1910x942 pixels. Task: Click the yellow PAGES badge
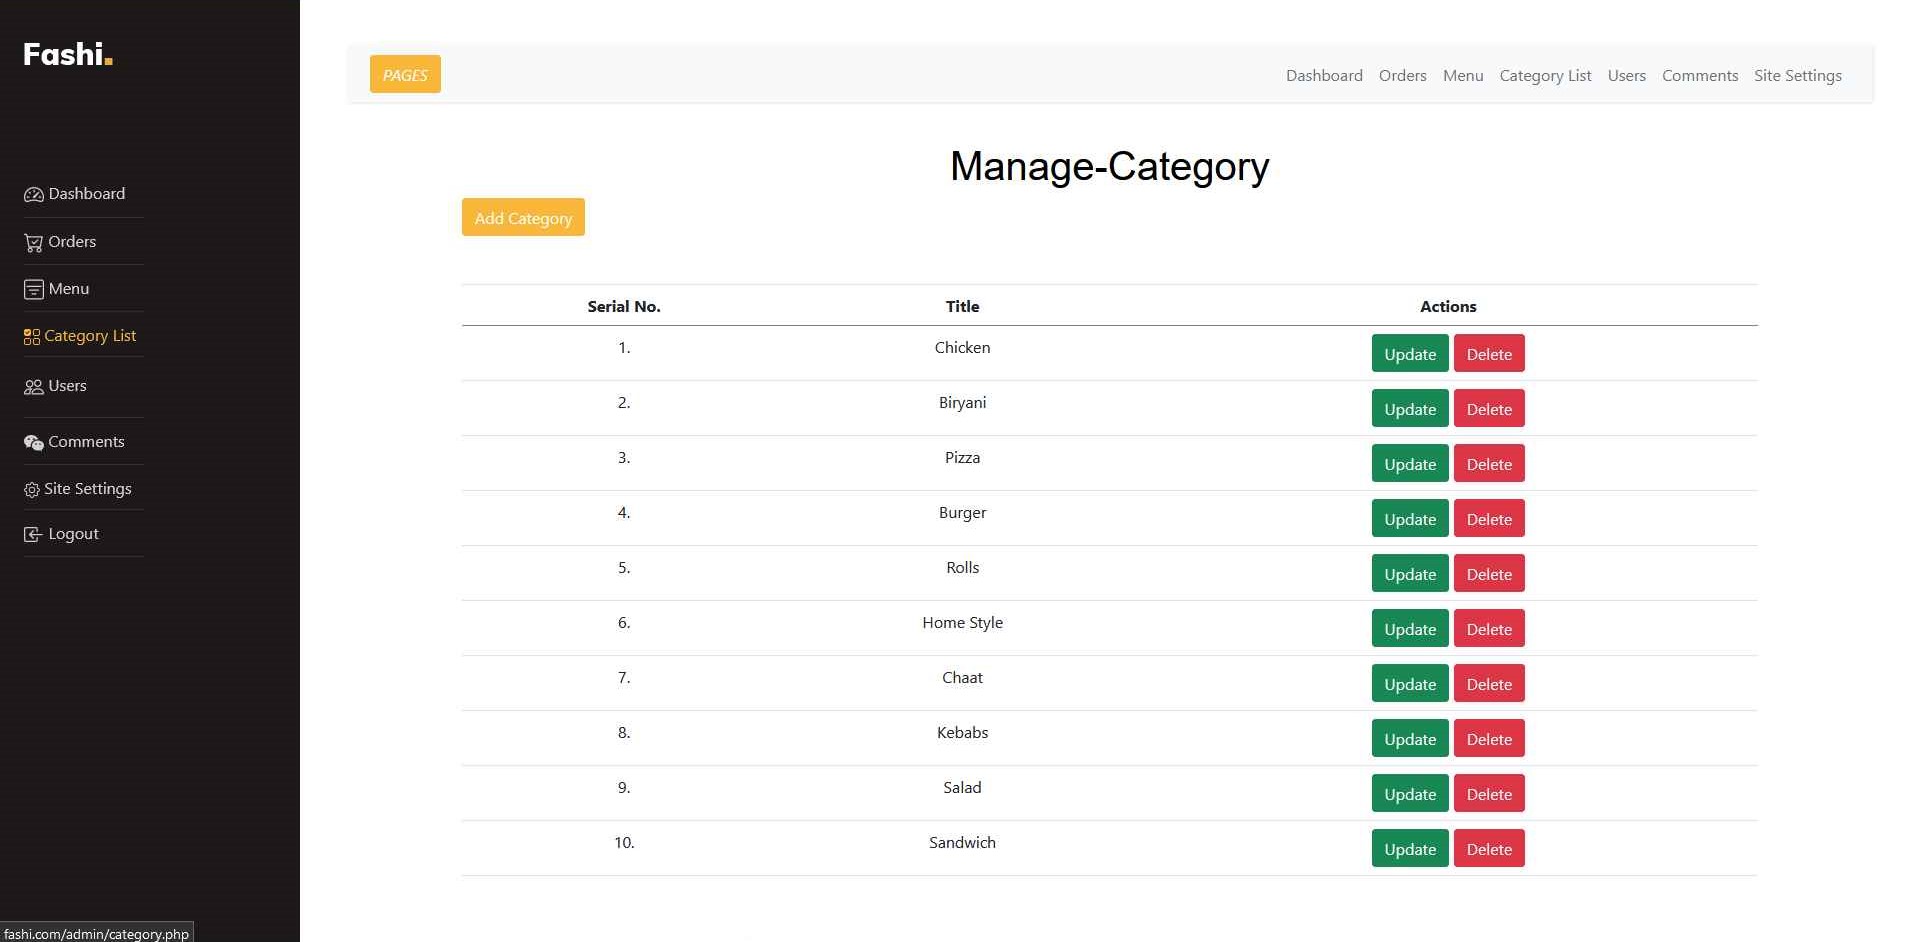coord(405,75)
